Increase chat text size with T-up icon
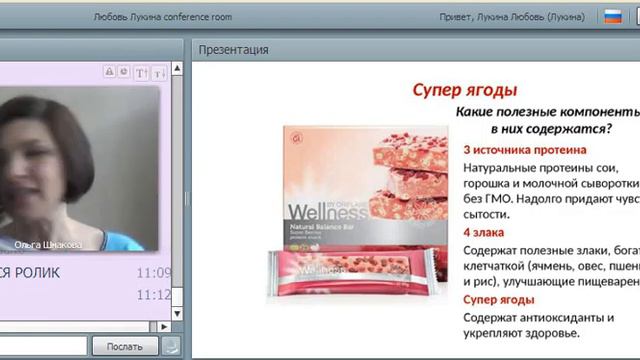Viewport: 640px width, 360px height. tap(141, 73)
